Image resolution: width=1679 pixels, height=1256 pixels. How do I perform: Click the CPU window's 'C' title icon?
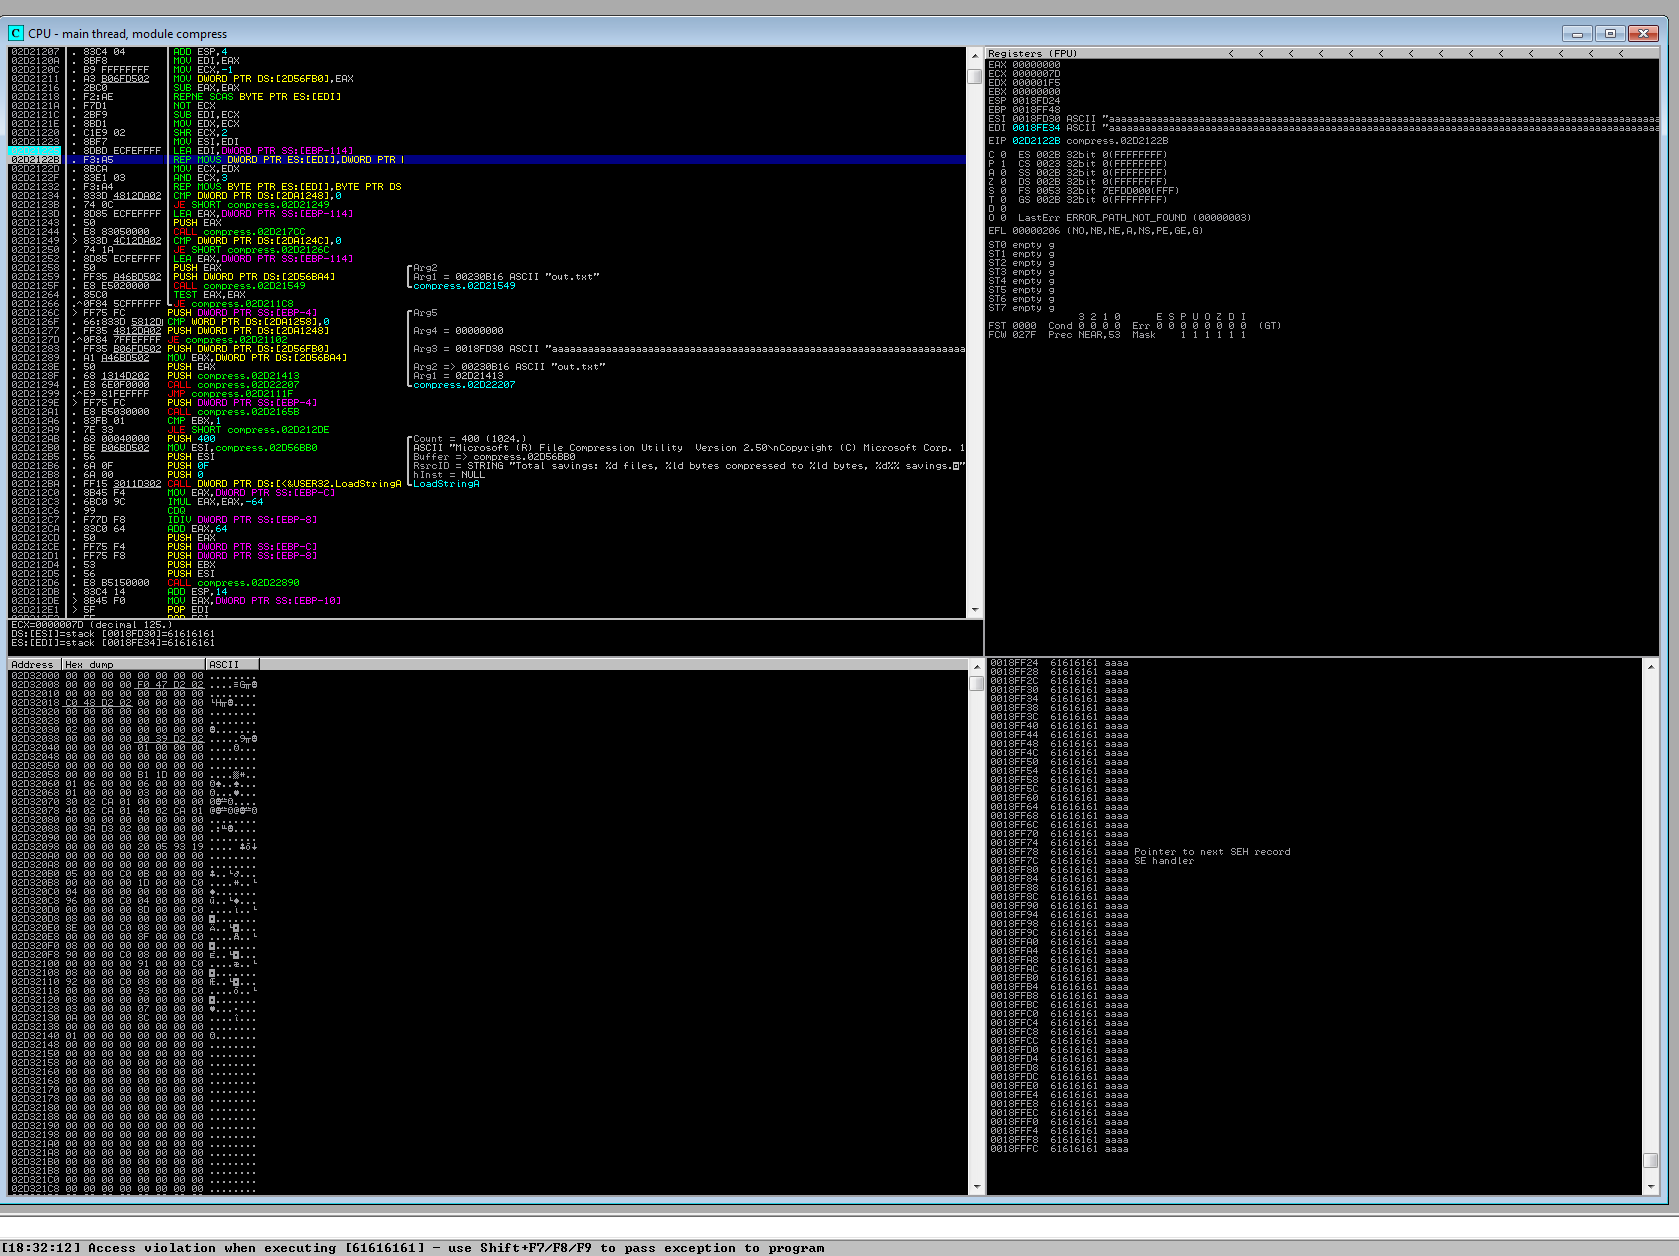(16, 33)
